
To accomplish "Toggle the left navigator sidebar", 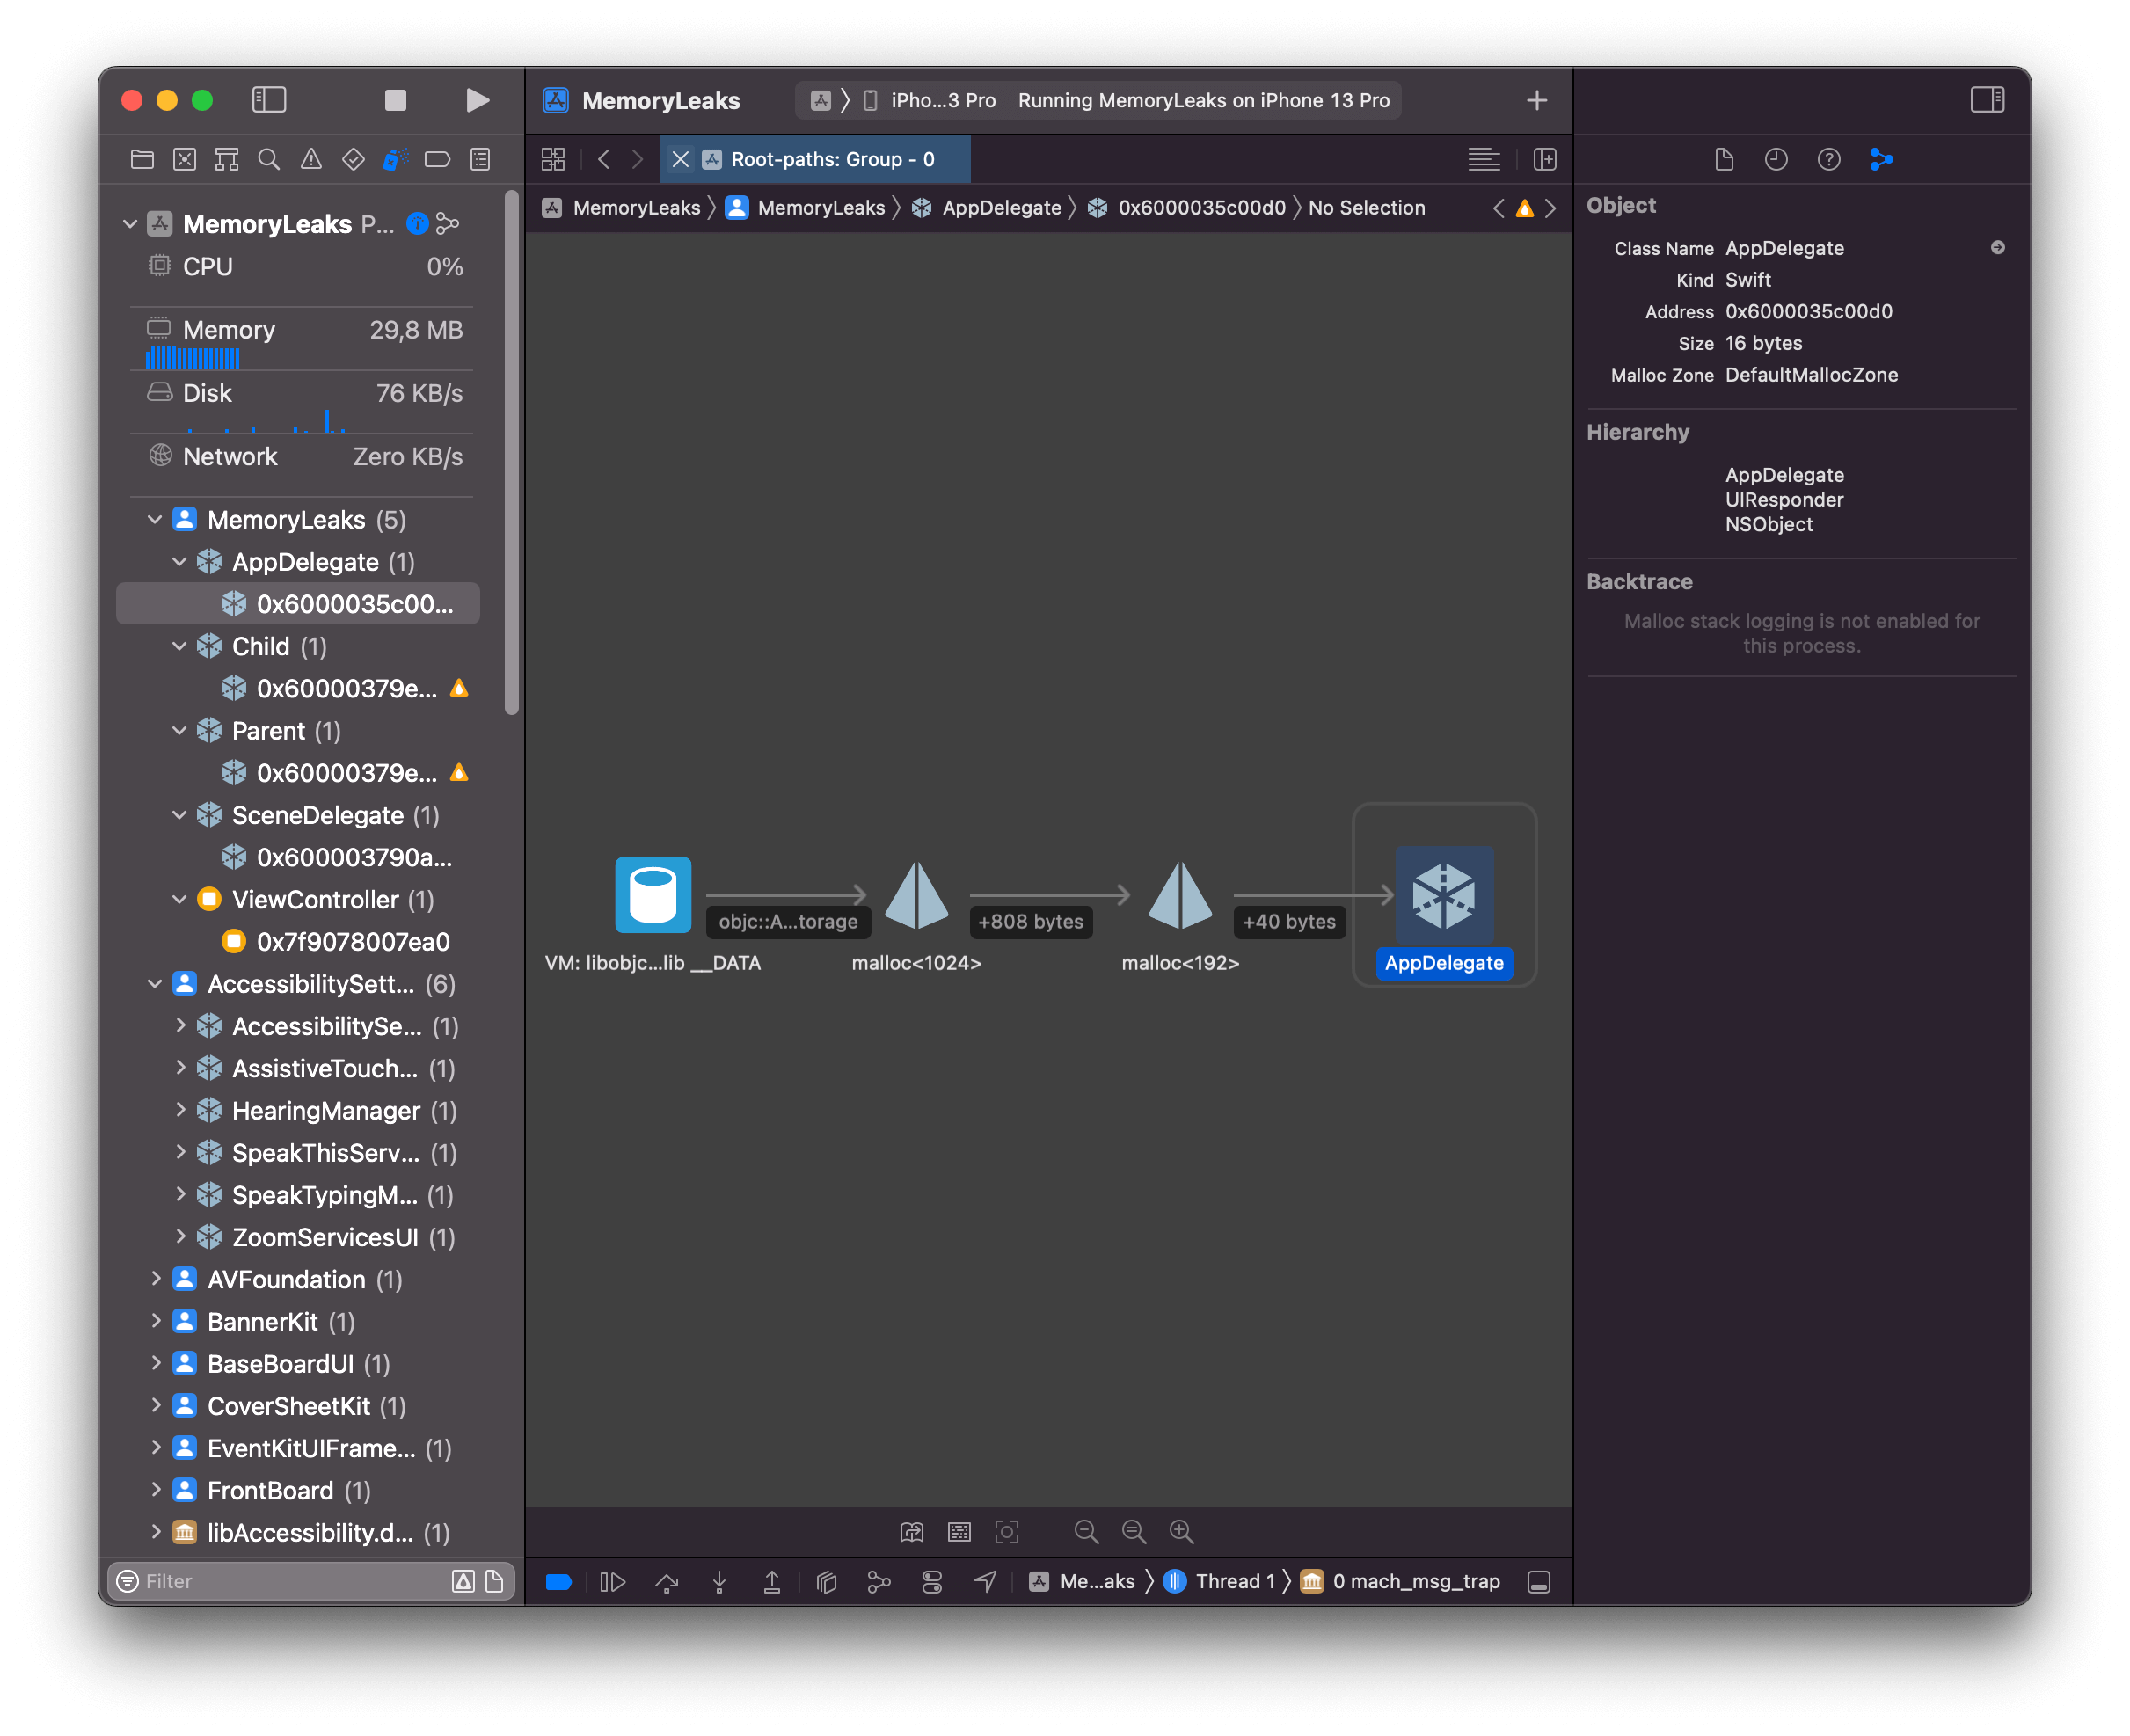I will coord(269,100).
